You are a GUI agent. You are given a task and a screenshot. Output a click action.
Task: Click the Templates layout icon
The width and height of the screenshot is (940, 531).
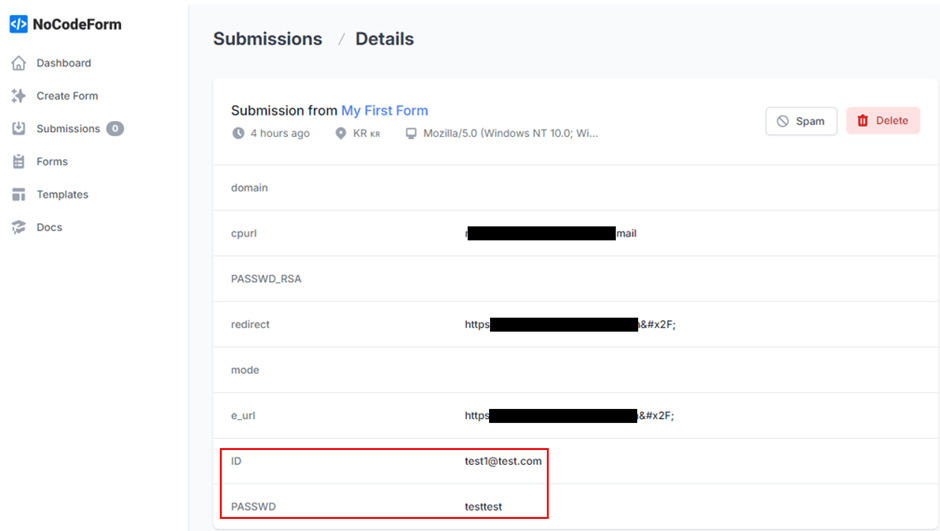pyautogui.click(x=19, y=194)
